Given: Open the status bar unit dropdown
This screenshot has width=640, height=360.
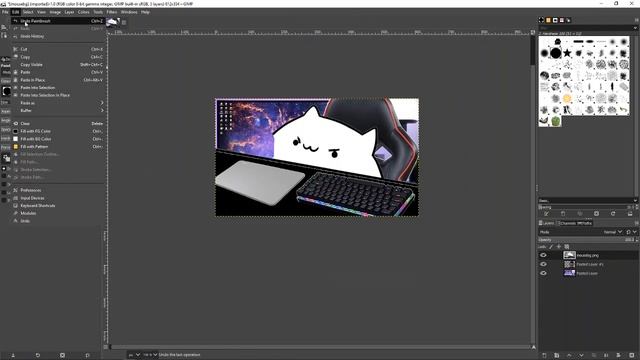Looking at the screenshot, I should (134, 355).
